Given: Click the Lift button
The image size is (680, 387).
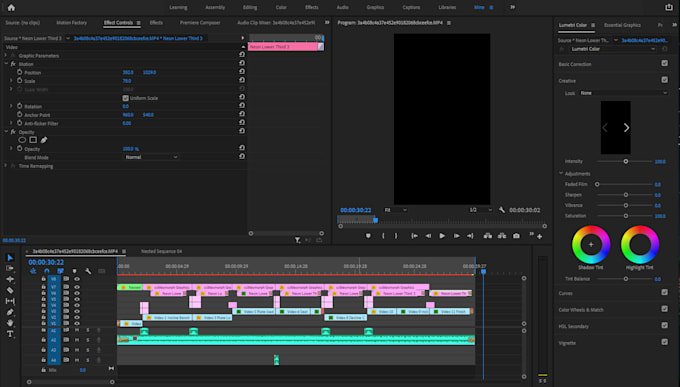Looking at the screenshot, I should point(488,236).
